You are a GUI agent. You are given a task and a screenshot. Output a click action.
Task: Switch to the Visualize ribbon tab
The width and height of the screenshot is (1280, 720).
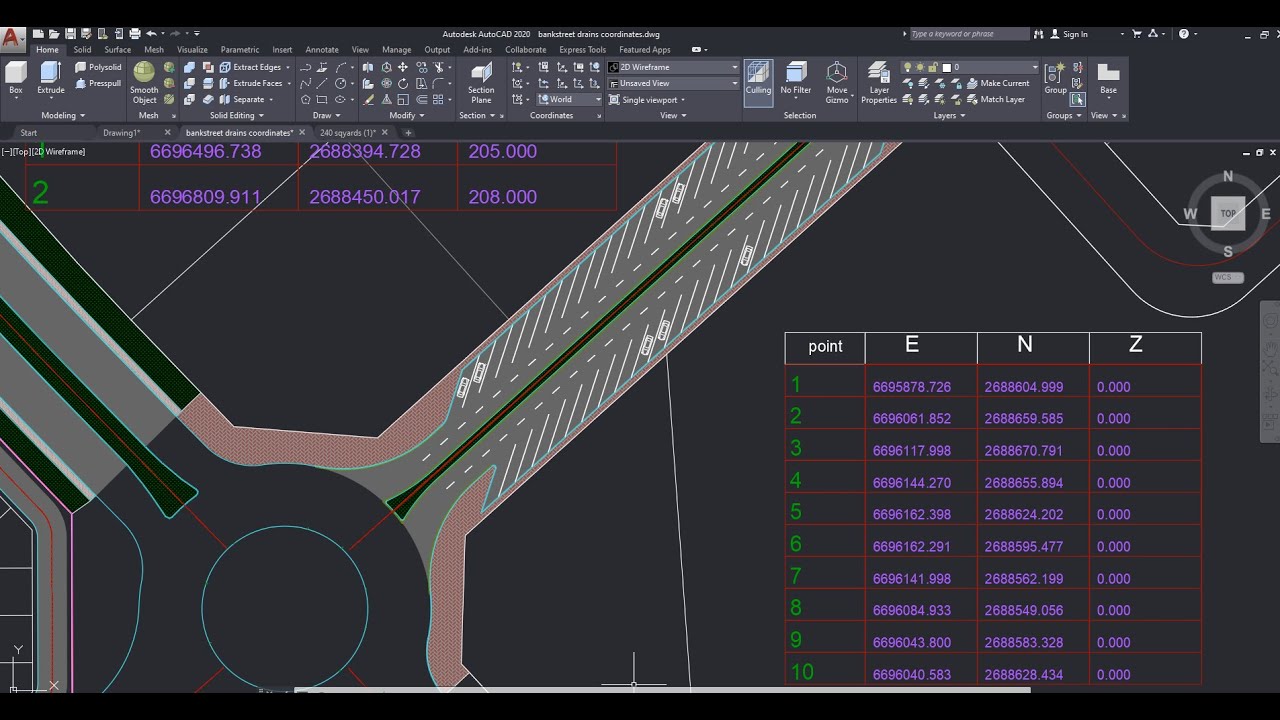pos(192,49)
